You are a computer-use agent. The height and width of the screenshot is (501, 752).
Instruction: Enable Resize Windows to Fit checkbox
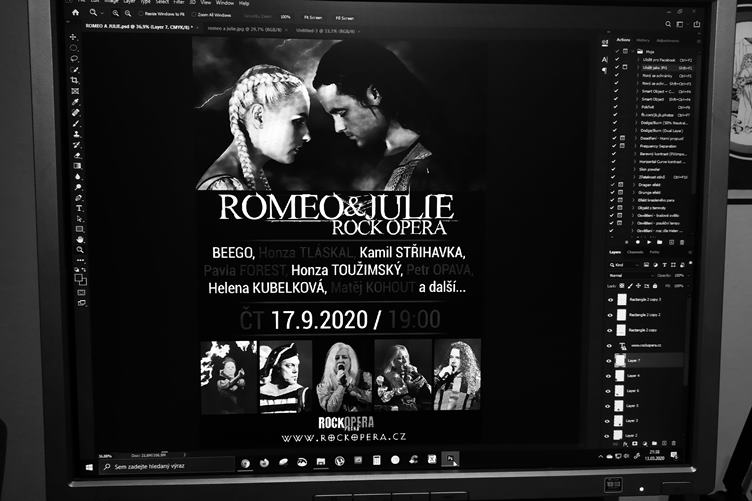coord(141,14)
